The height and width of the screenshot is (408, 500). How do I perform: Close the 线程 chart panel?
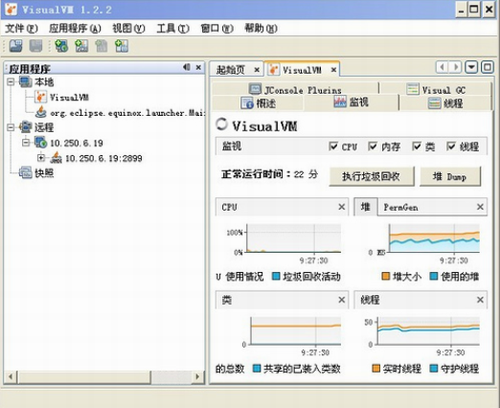(480, 300)
